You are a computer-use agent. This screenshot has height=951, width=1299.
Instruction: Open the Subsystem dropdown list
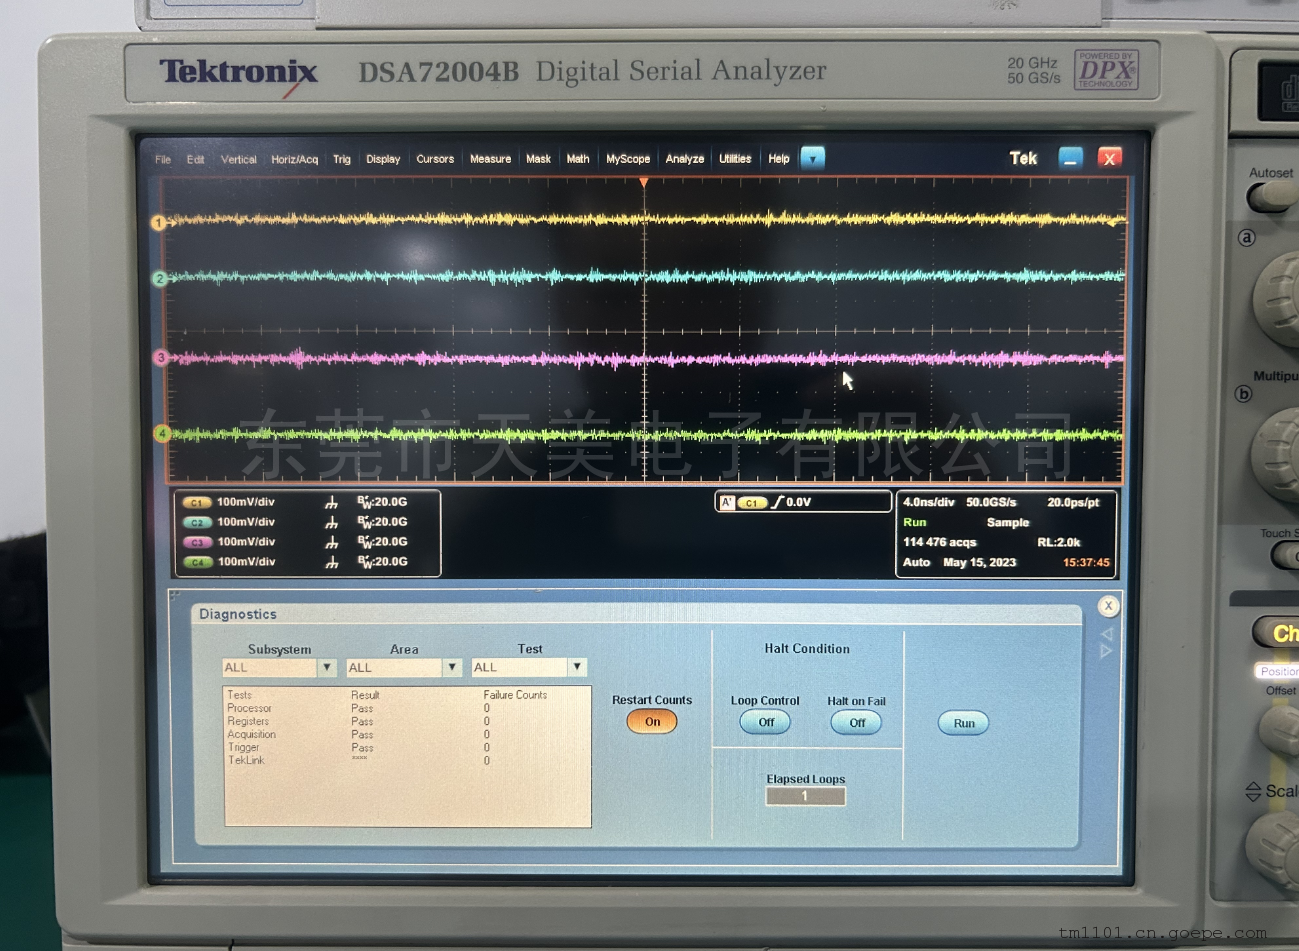point(326,667)
